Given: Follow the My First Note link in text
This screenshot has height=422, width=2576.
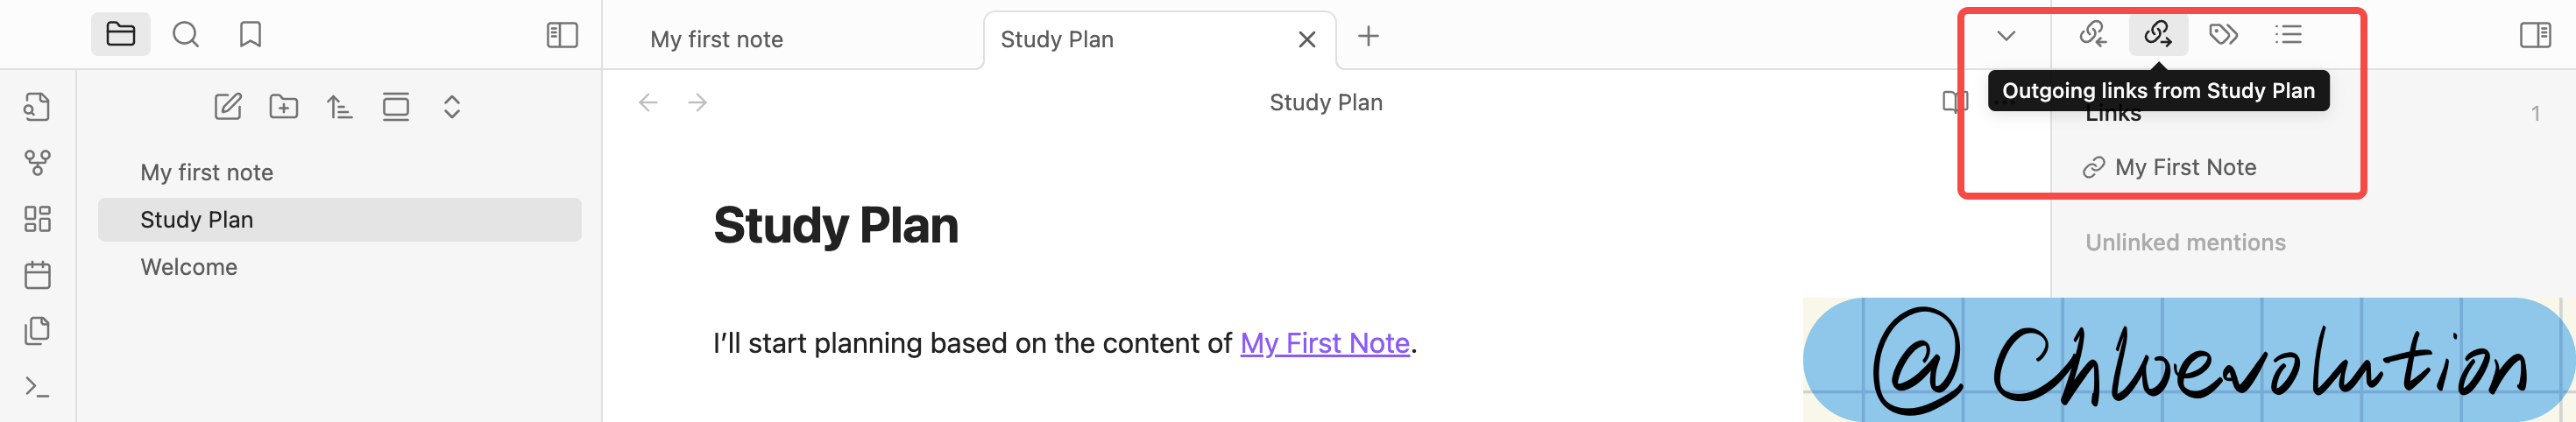Looking at the screenshot, I should tap(1324, 343).
